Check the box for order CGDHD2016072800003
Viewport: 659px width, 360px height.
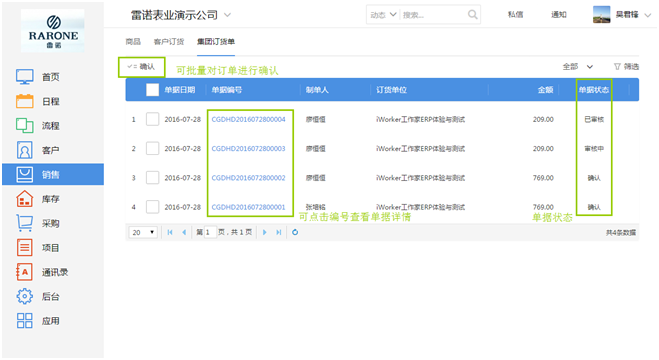[x=153, y=148]
